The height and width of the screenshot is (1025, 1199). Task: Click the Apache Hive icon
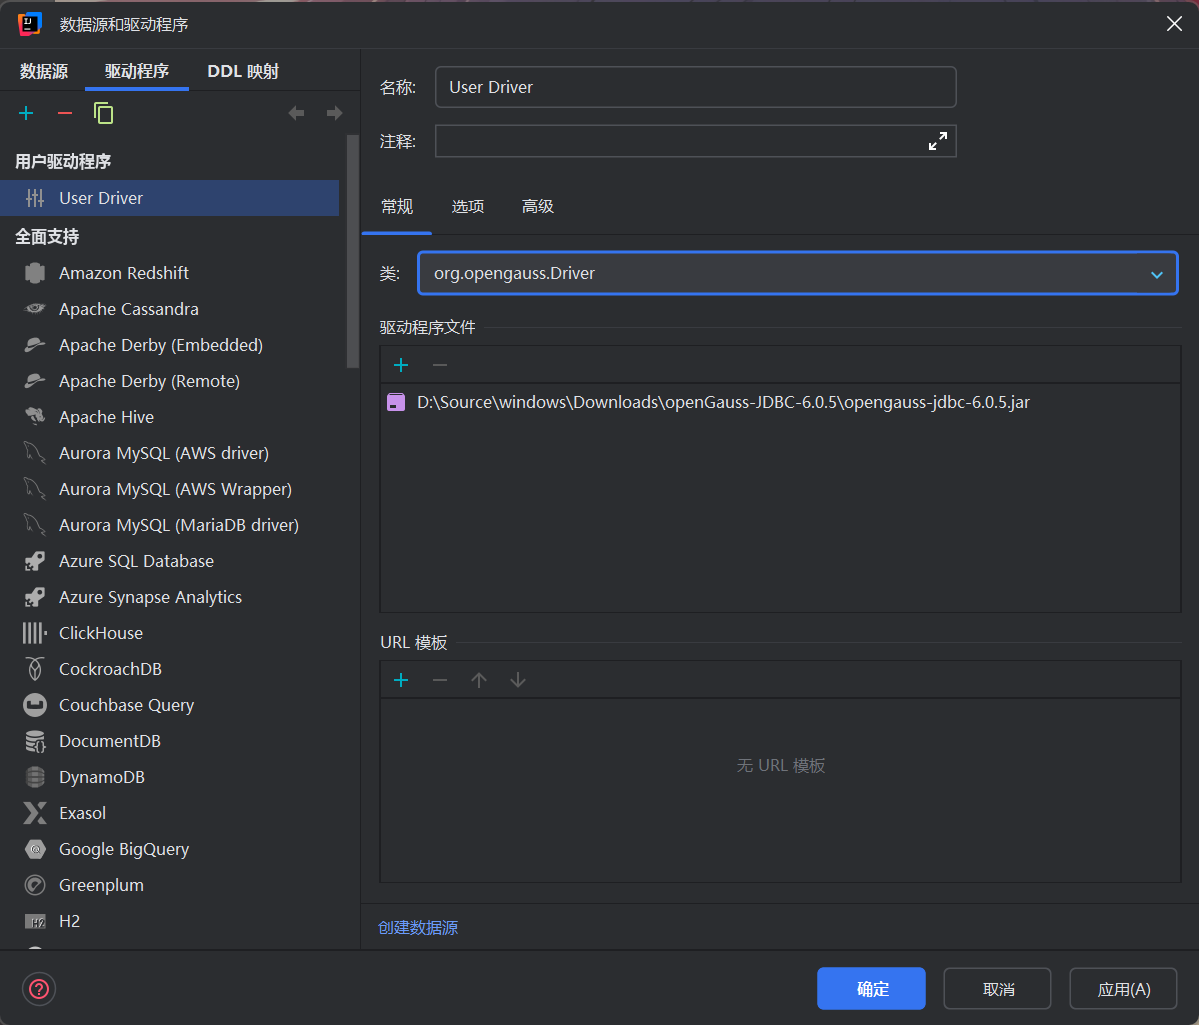pyautogui.click(x=34, y=417)
